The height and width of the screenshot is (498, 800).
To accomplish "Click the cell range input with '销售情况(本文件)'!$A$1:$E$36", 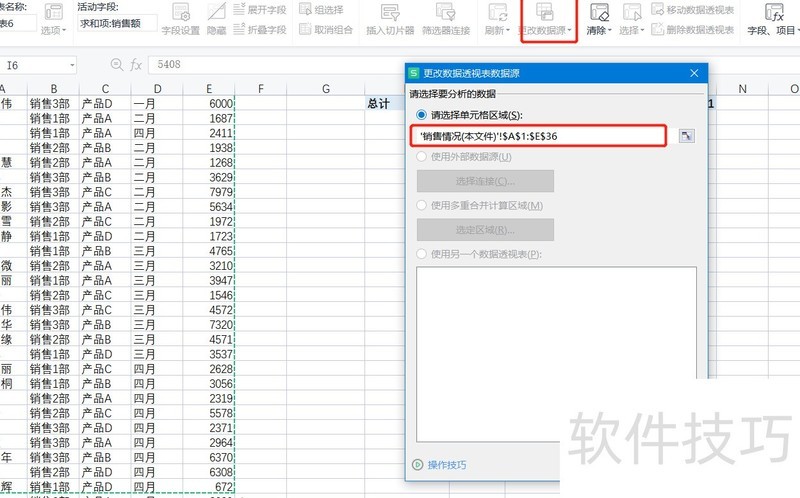I will pyautogui.click(x=539, y=136).
